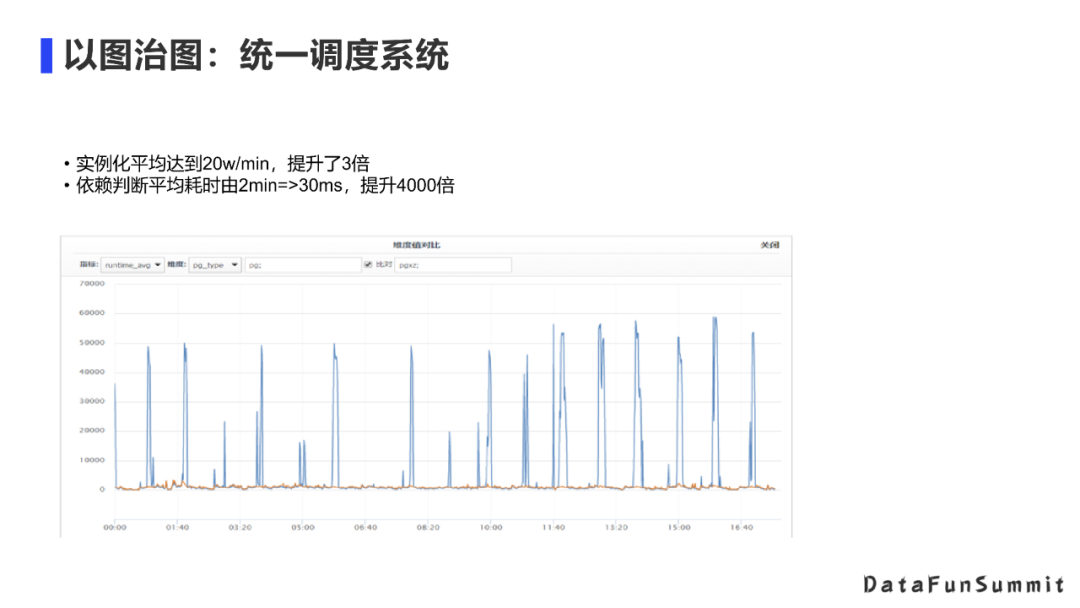Image resolution: width=1080 pixels, height=608 pixels.
Task: Click the 20000 y-axis label
Action: 92,430
